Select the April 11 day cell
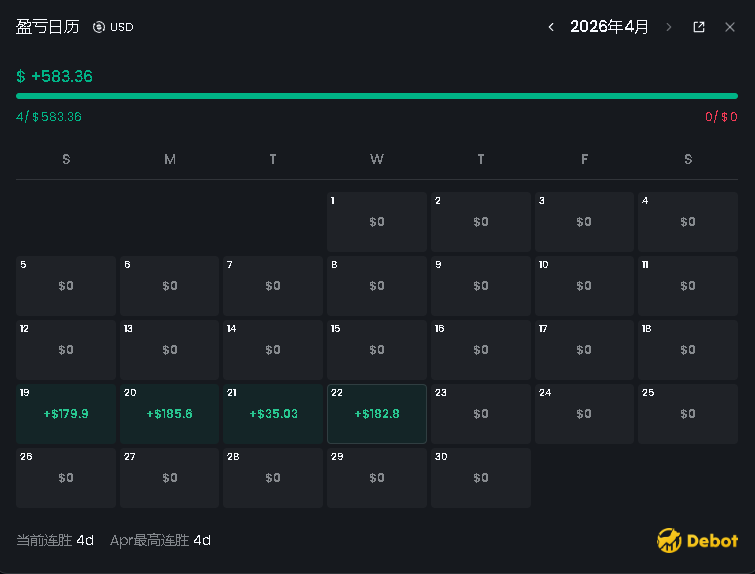The width and height of the screenshot is (755, 574). [x=688, y=286]
